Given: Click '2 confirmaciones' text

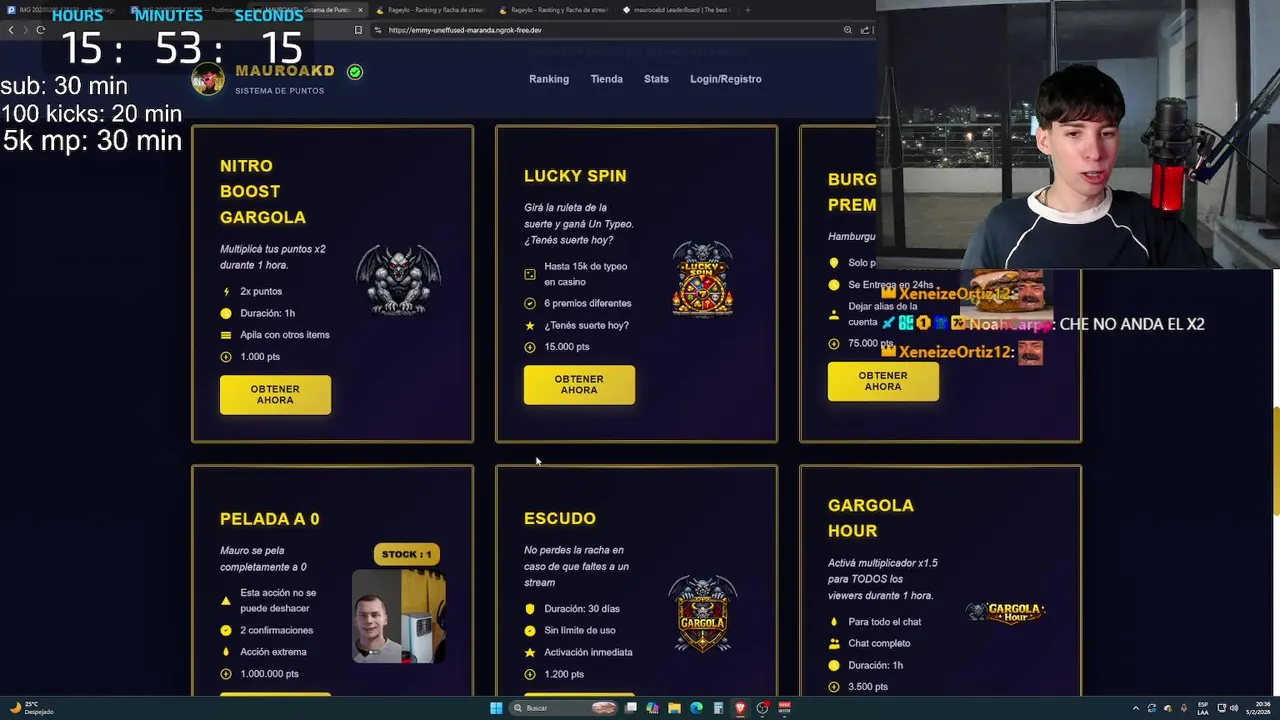Looking at the screenshot, I should (277, 630).
